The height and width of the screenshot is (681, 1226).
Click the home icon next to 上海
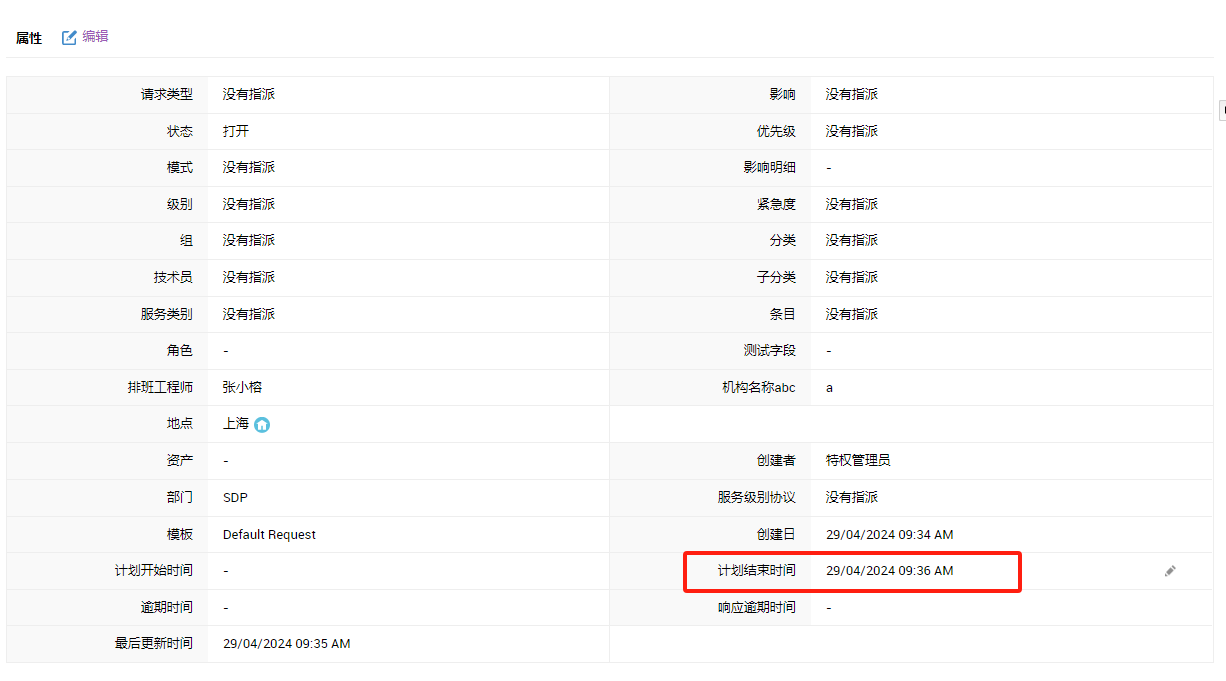262,424
